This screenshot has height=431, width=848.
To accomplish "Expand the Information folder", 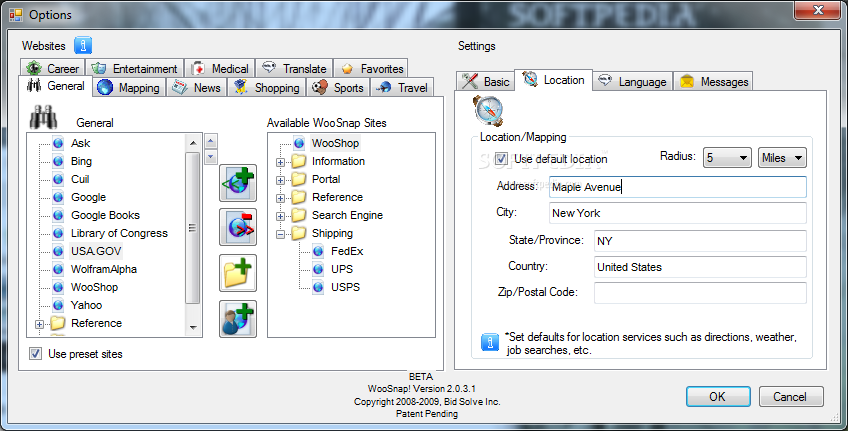I will (x=280, y=162).
